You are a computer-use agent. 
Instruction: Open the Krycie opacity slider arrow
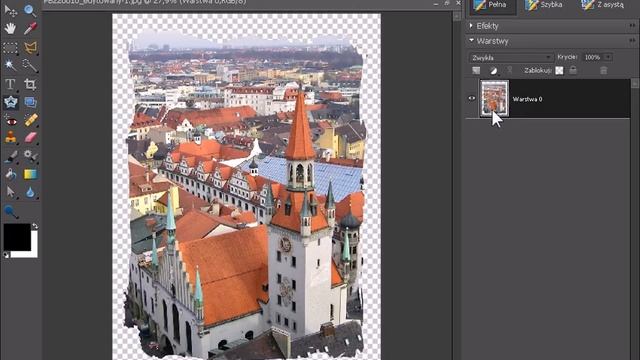(608, 58)
